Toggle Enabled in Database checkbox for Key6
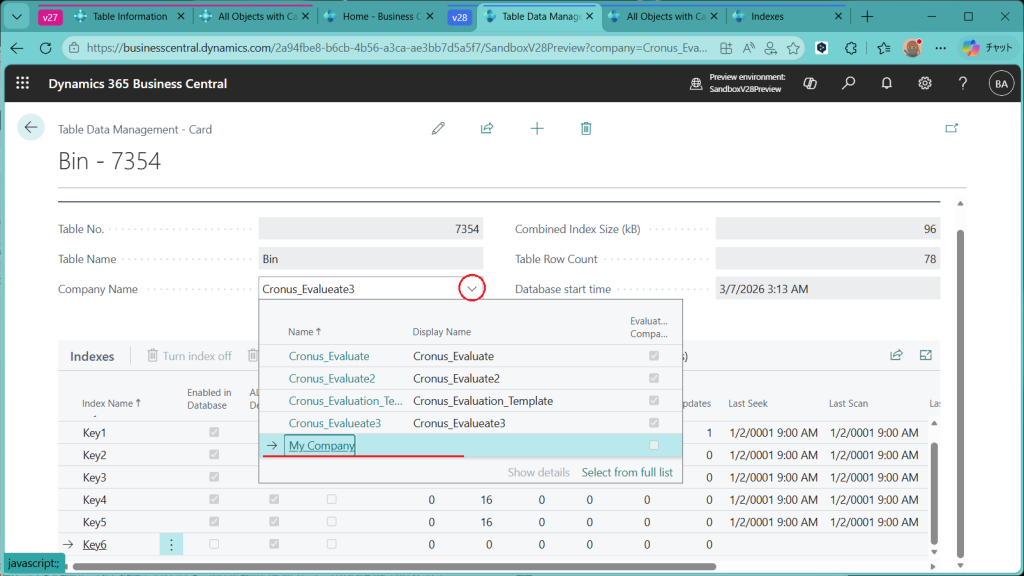 (214, 544)
